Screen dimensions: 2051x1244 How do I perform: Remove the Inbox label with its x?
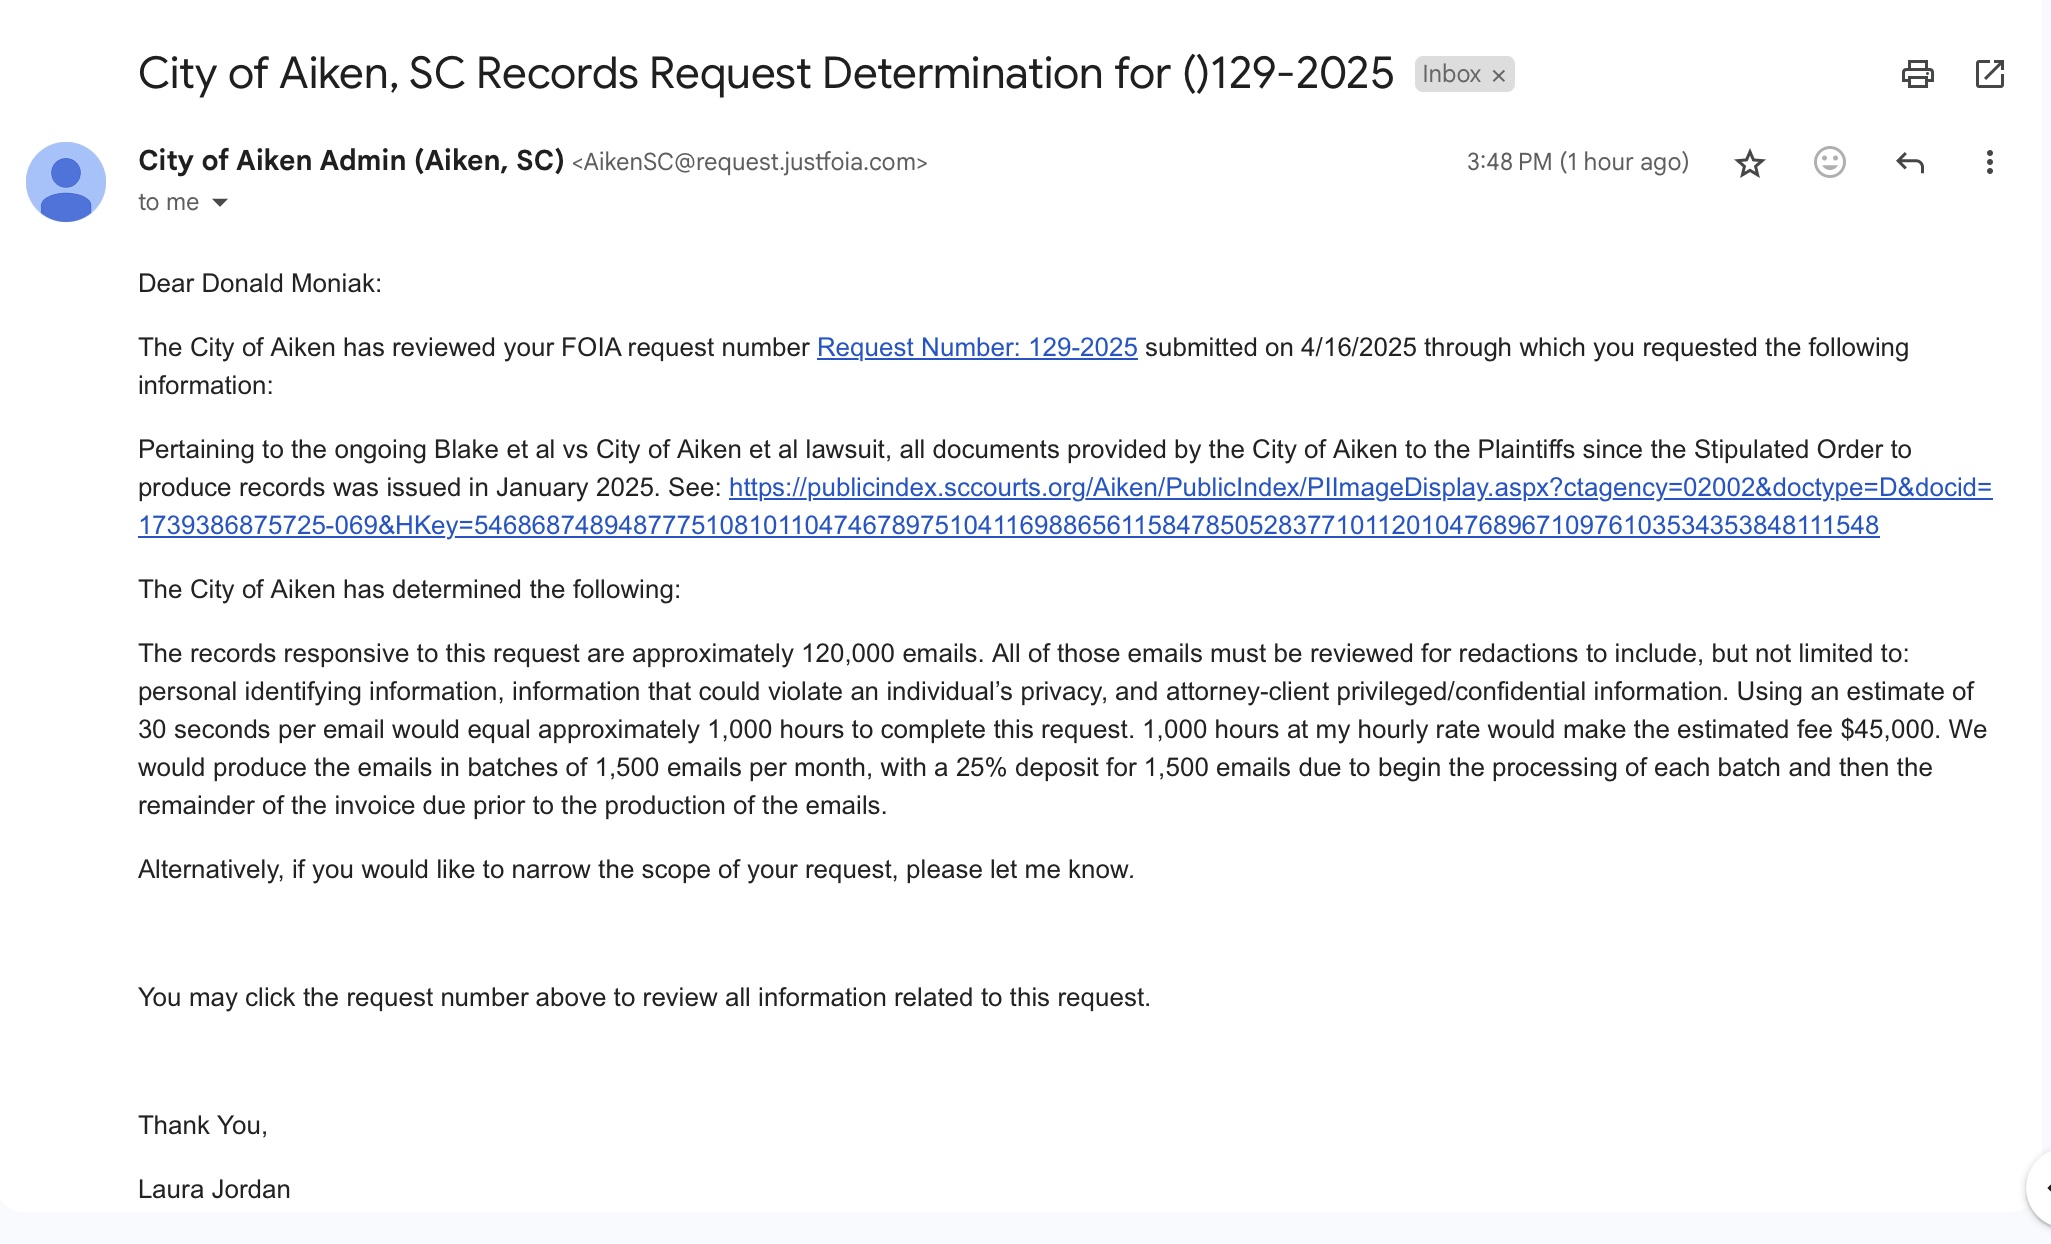point(1498,75)
